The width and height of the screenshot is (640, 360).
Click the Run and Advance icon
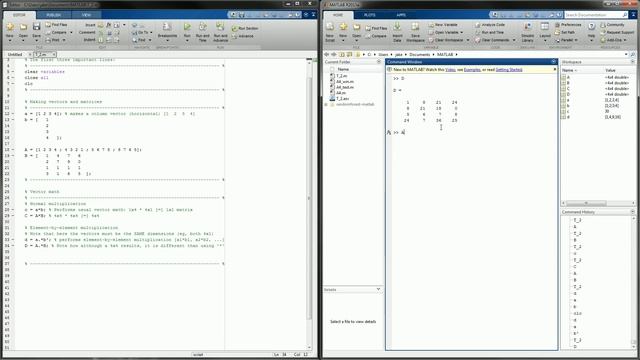pyautogui.click(x=220, y=27)
